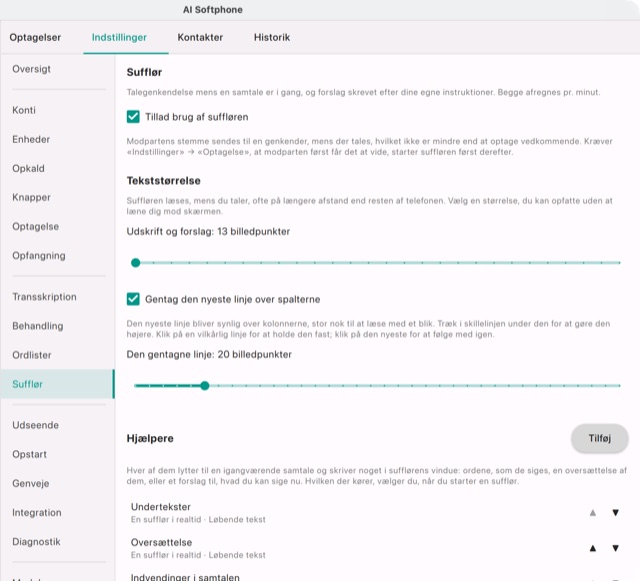The width and height of the screenshot is (640, 581).
Task: Move Oversættelse helper up
Action: coord(593,548)
